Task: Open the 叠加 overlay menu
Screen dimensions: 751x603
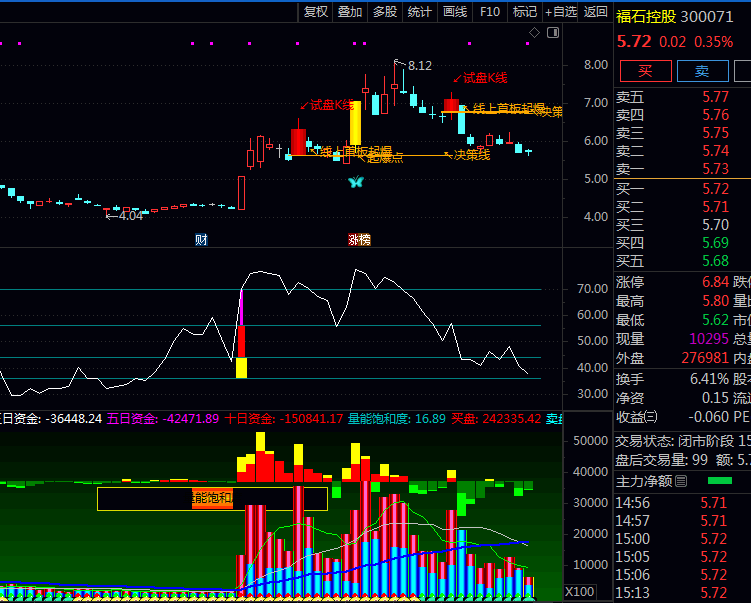Action: click(x=350, y=12)
